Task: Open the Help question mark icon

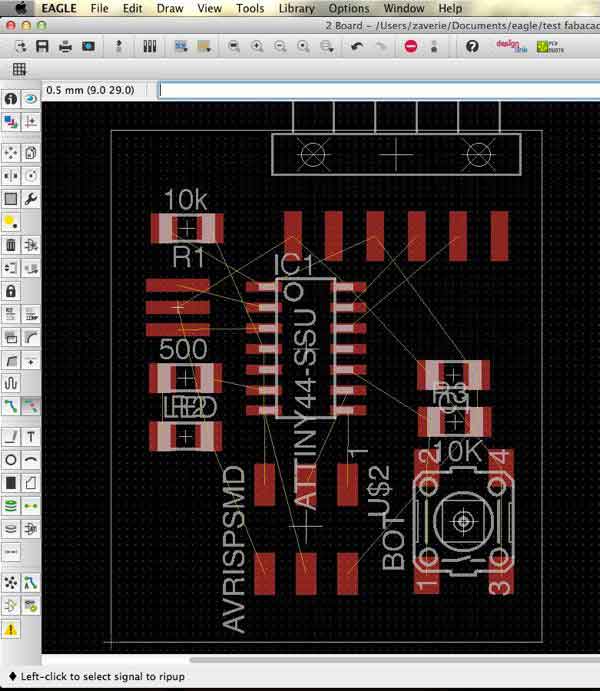Action: (472, 46)
